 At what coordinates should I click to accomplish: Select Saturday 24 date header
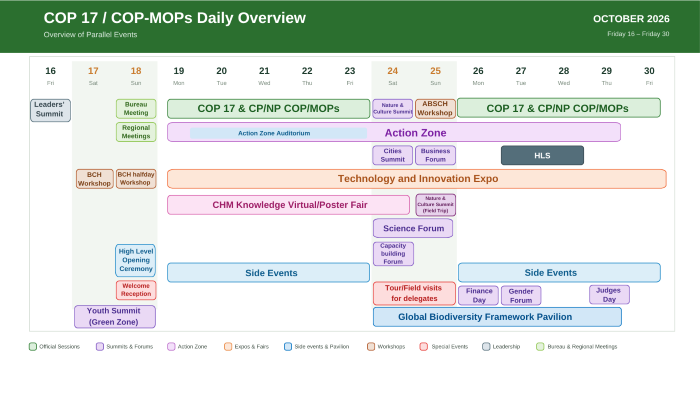click(393, 75)
